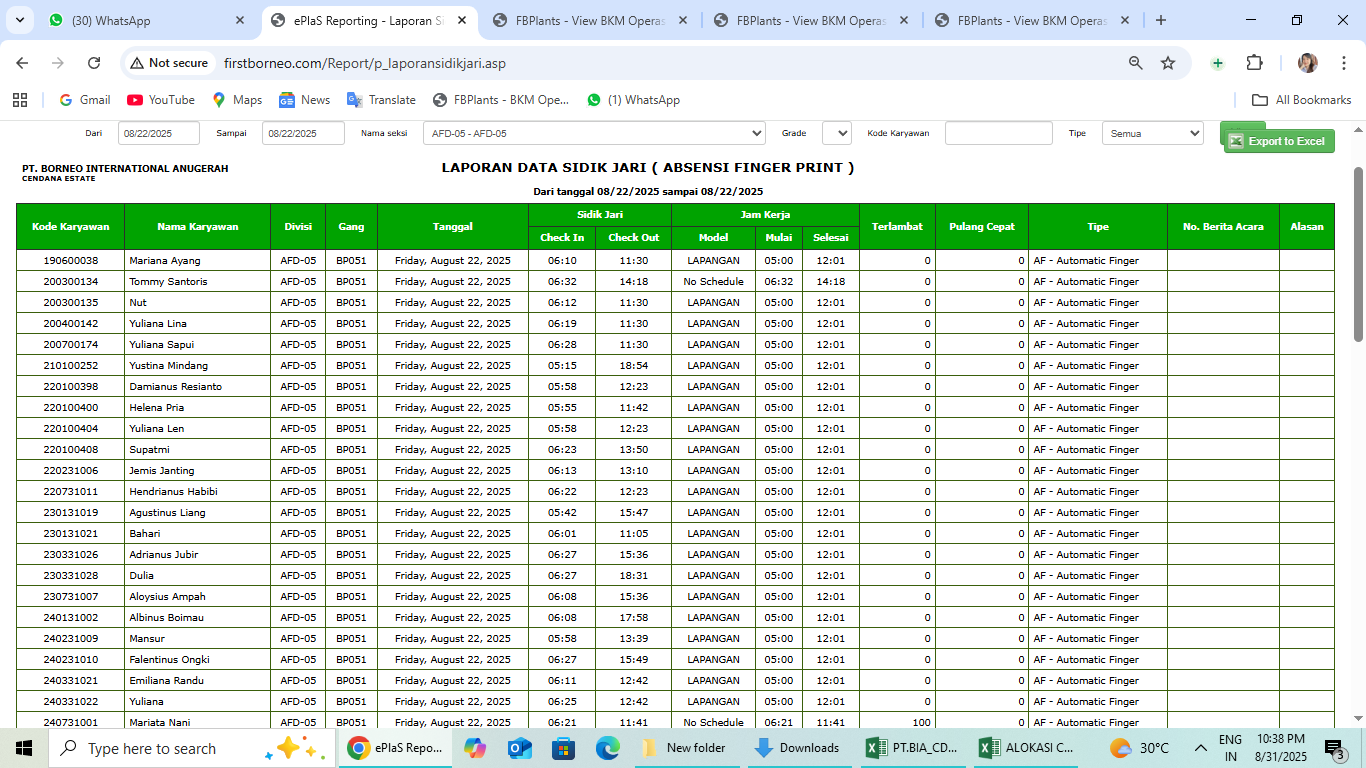Open the Tipe Semua dropdown

1152,133
